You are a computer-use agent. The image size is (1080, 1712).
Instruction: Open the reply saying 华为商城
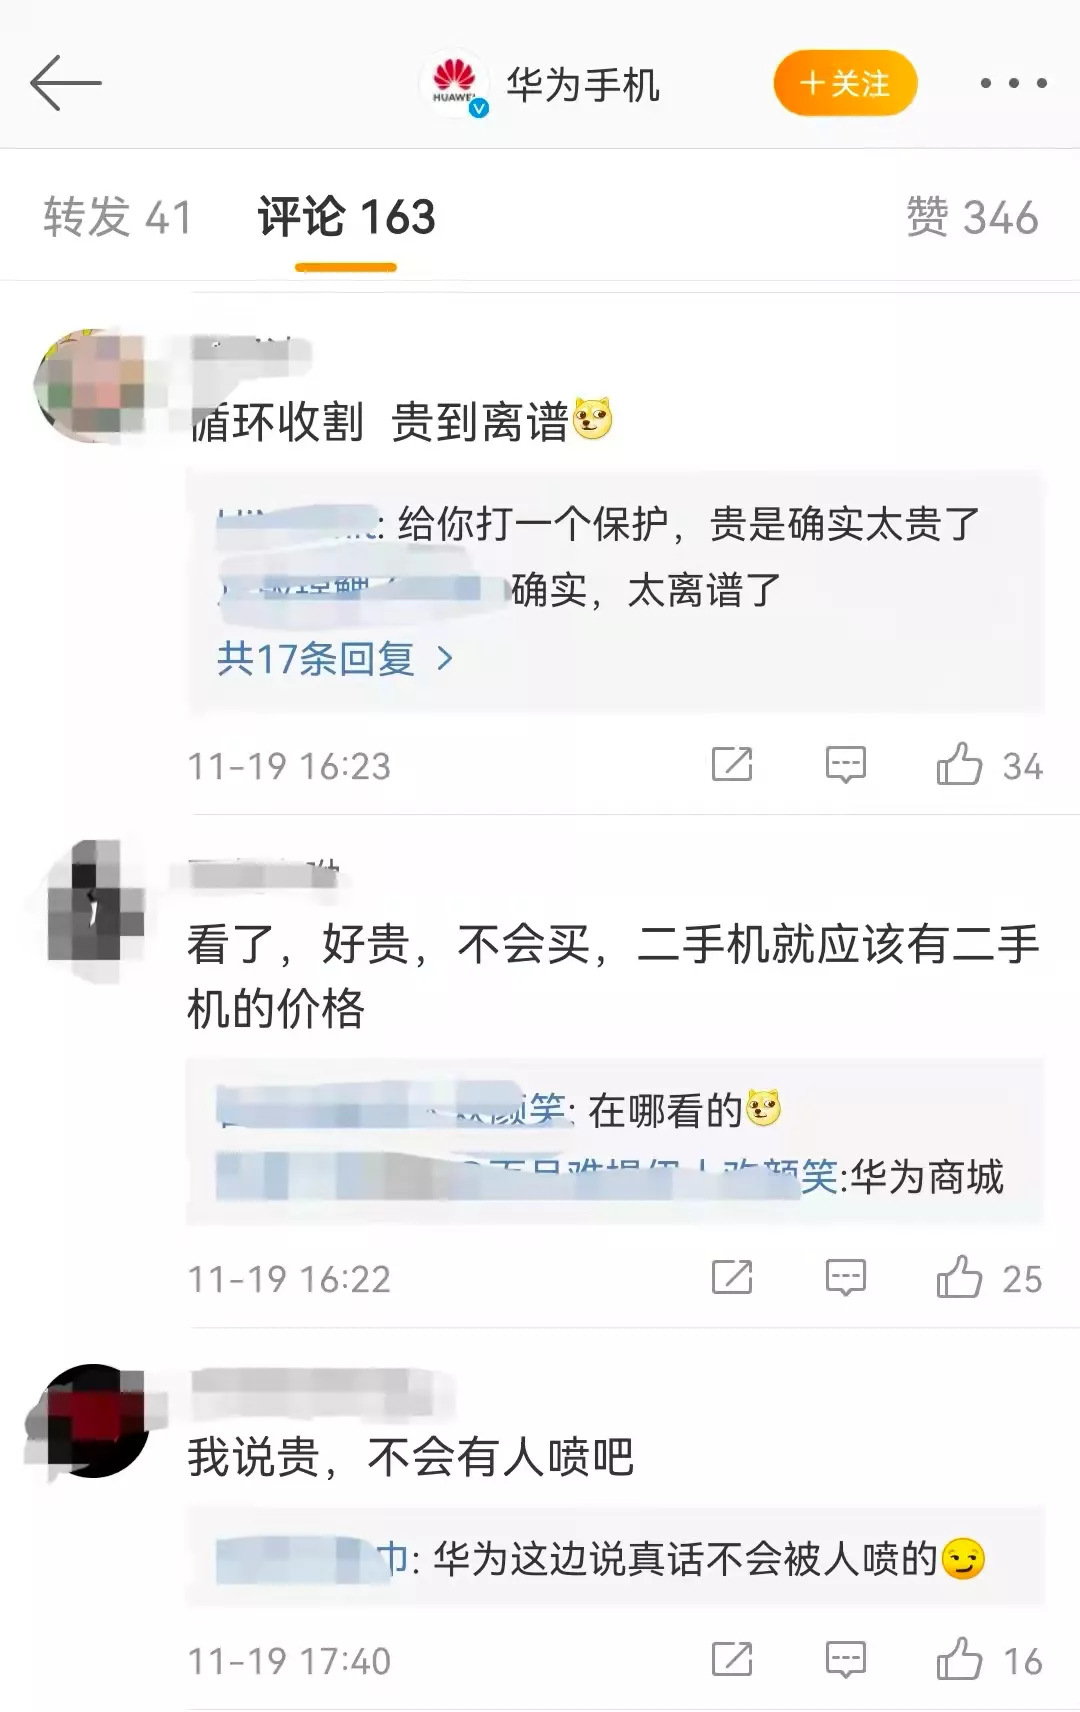point(610,1177)
